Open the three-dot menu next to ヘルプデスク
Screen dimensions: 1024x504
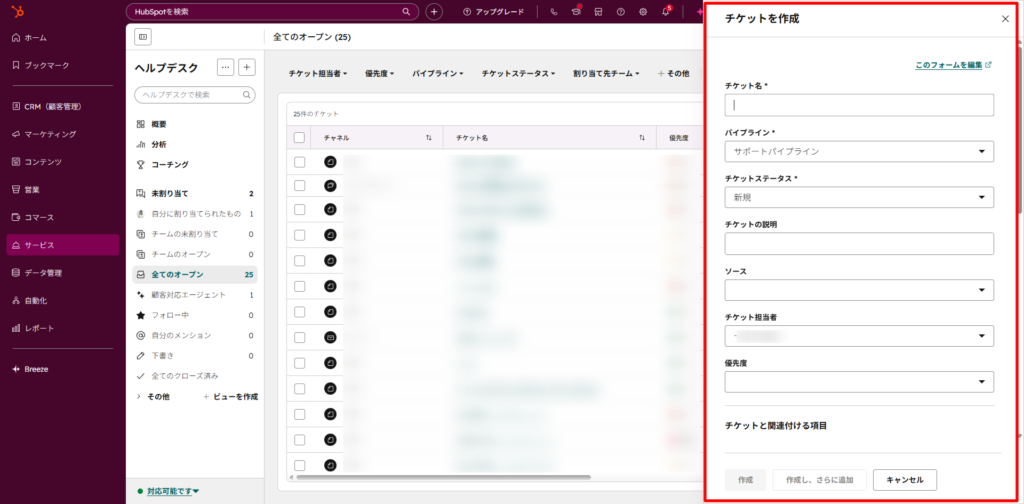click(x=226, y=67)
